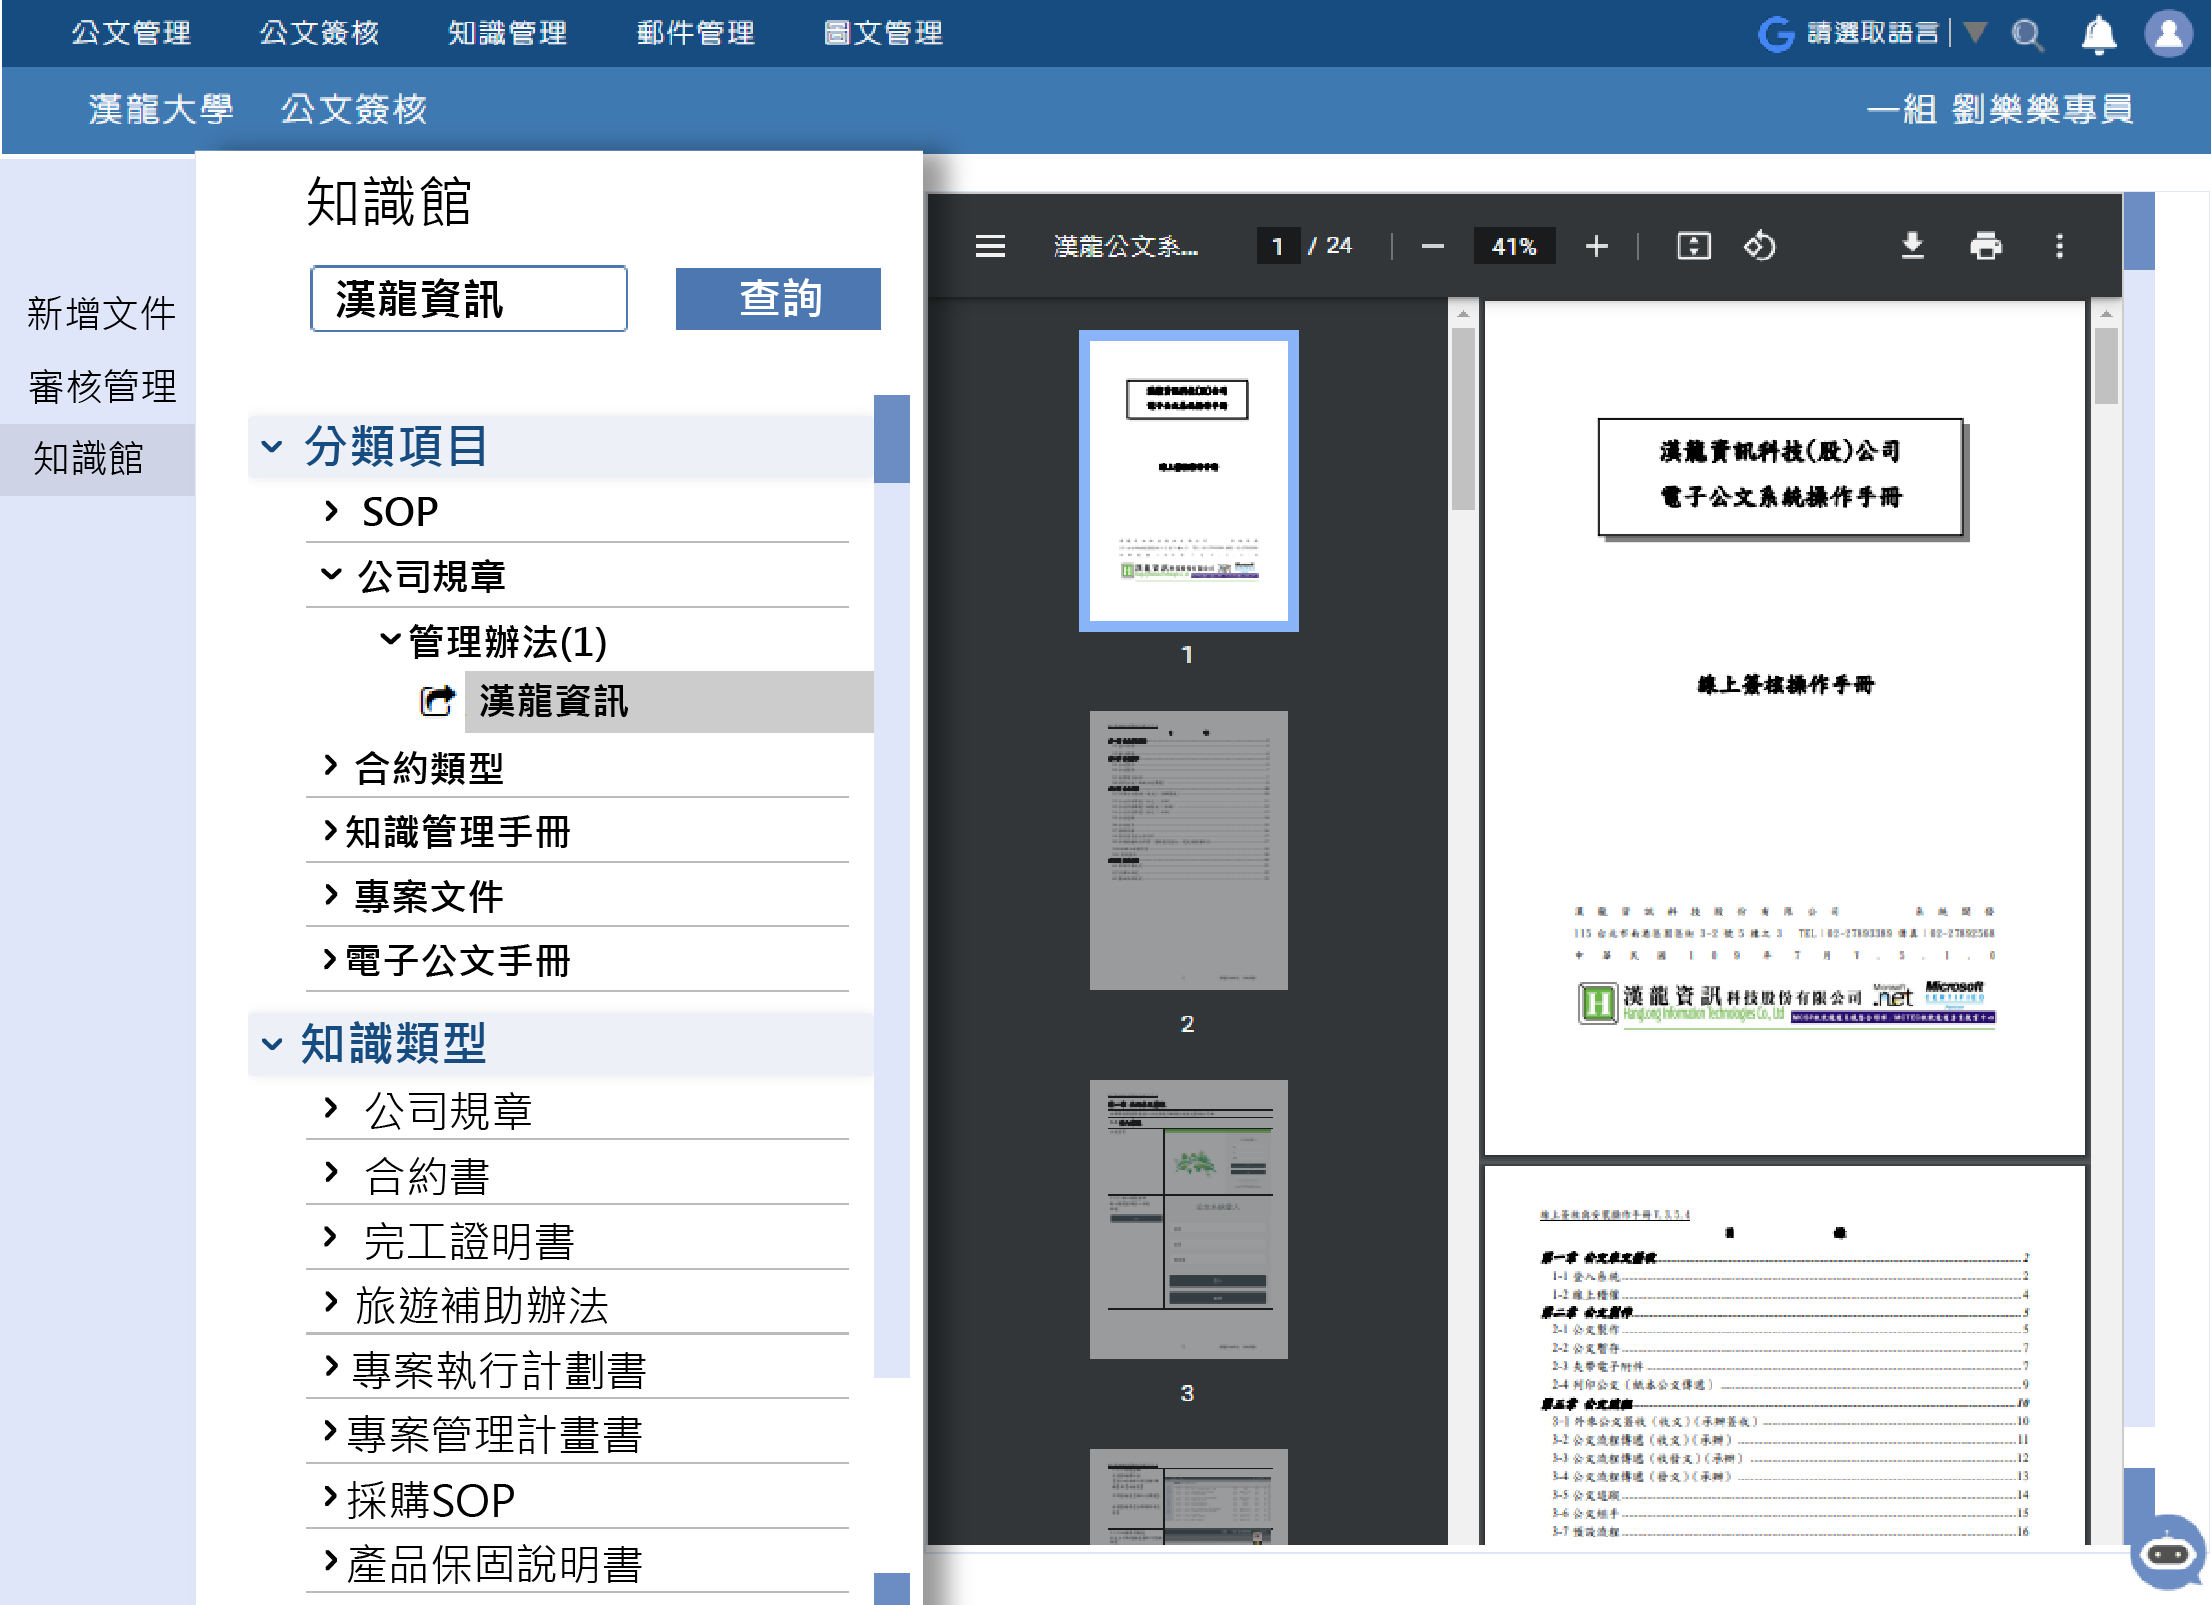The image size is (2211, 1605).
Task: Expand the 專案文件 category
Action: click(331, 894)
